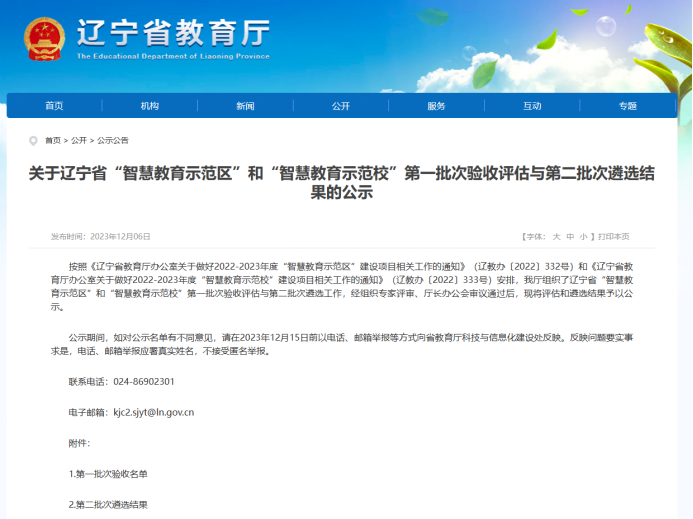Click the national emblem logo
This screenshot has height=519, width=693.
pyautogui.click(x=44, y=38)
